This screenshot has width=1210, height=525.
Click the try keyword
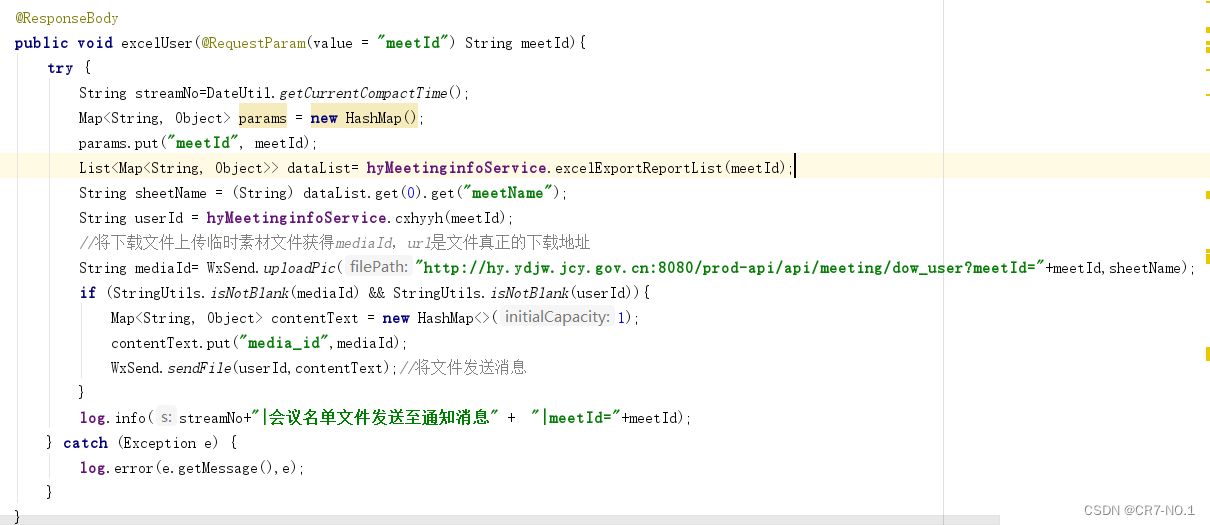point(60,68)
